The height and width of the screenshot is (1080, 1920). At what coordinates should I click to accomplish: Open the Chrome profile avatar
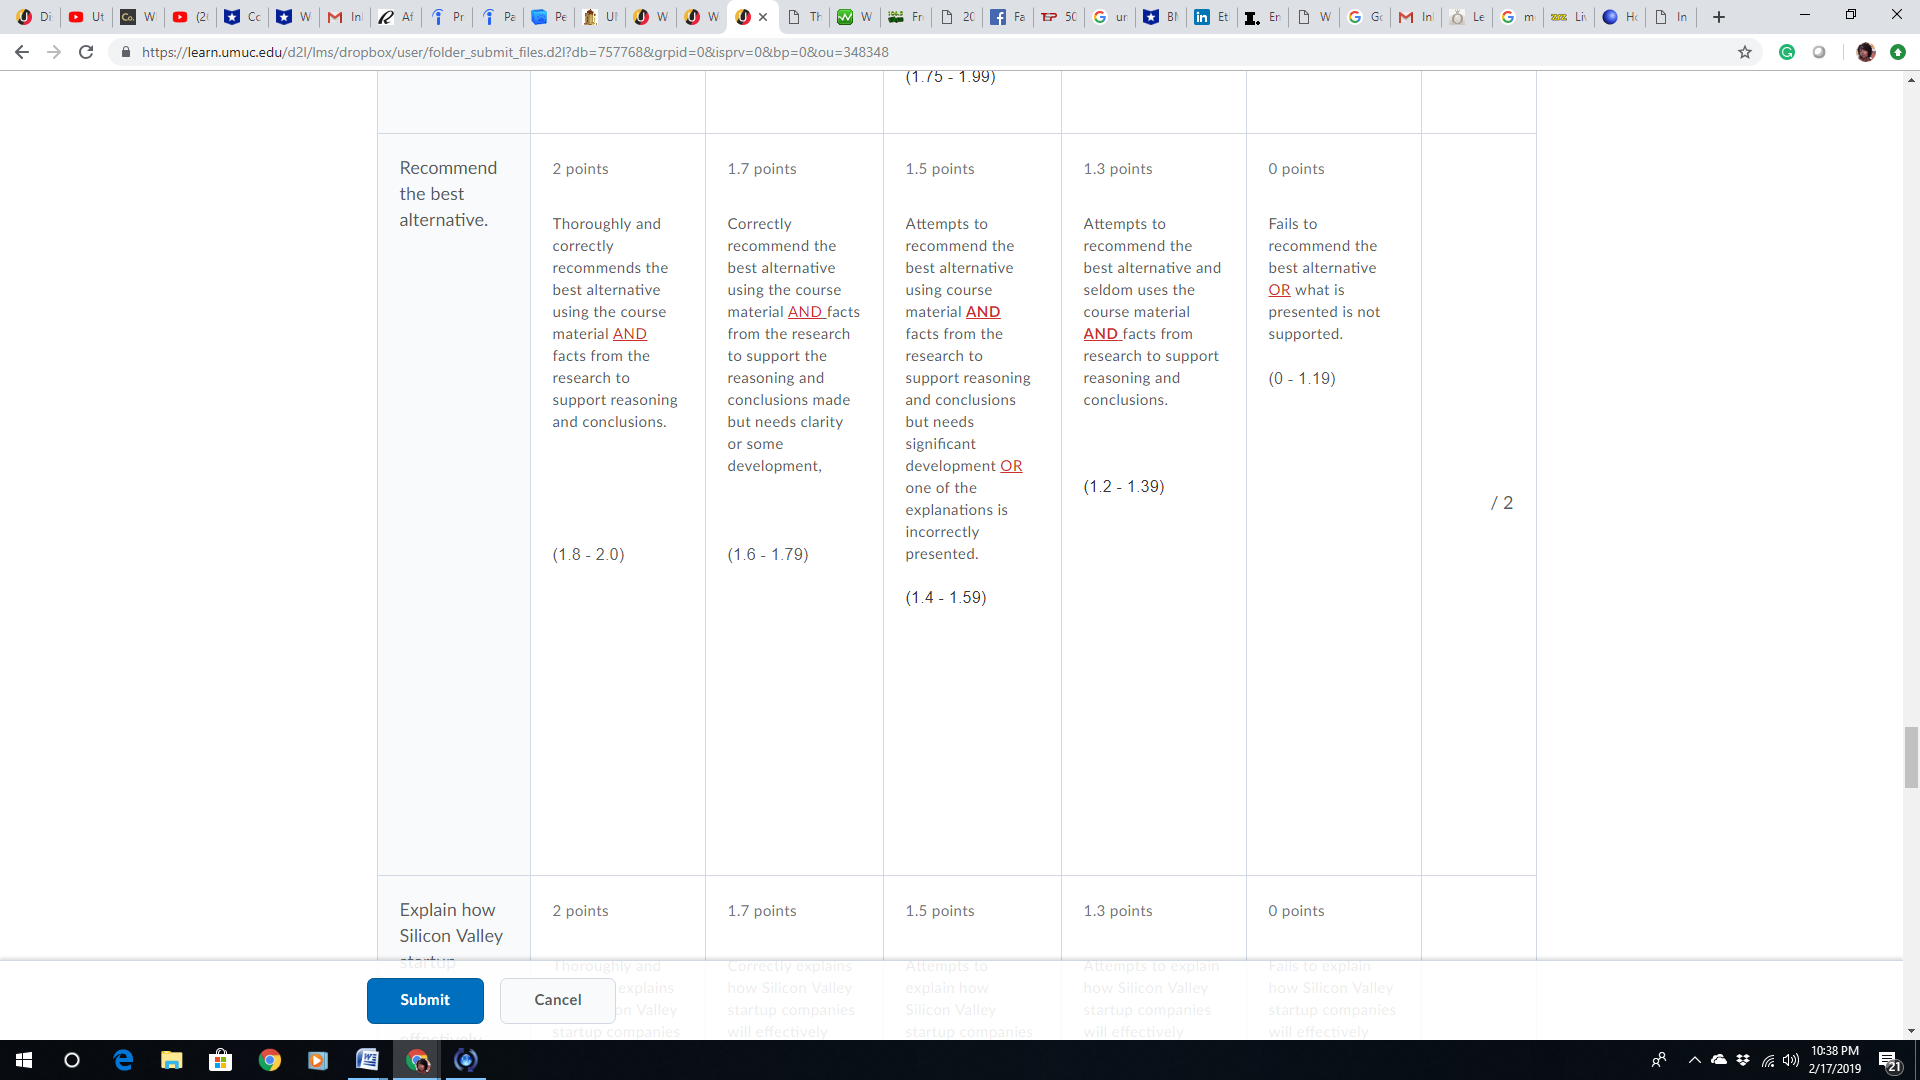click(x=1865, y=52)
